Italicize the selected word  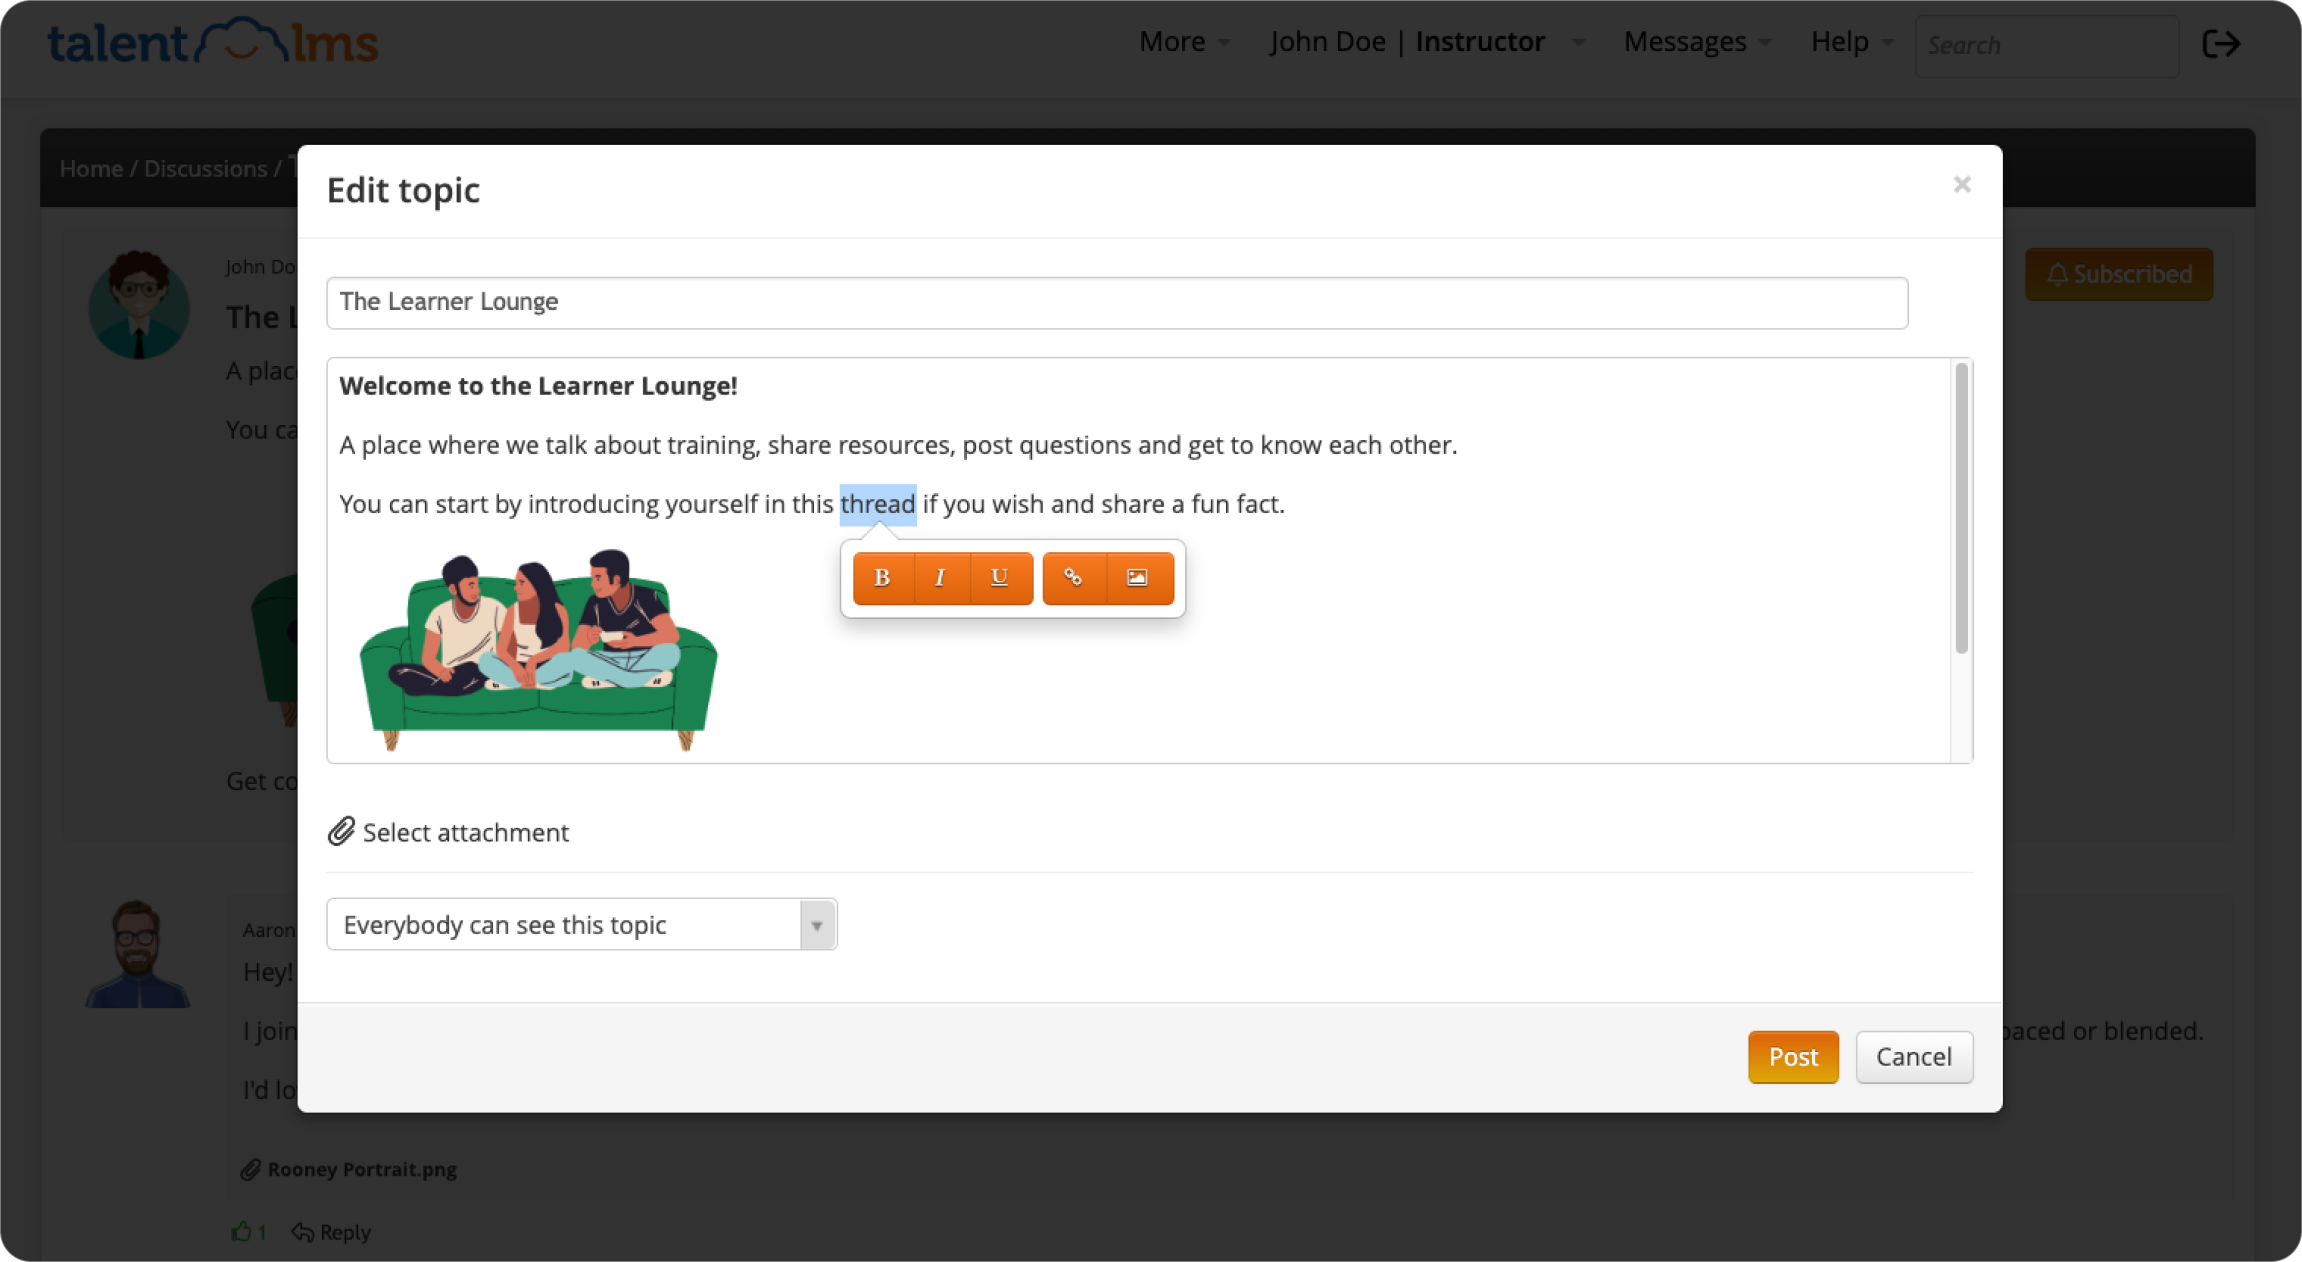940,577
